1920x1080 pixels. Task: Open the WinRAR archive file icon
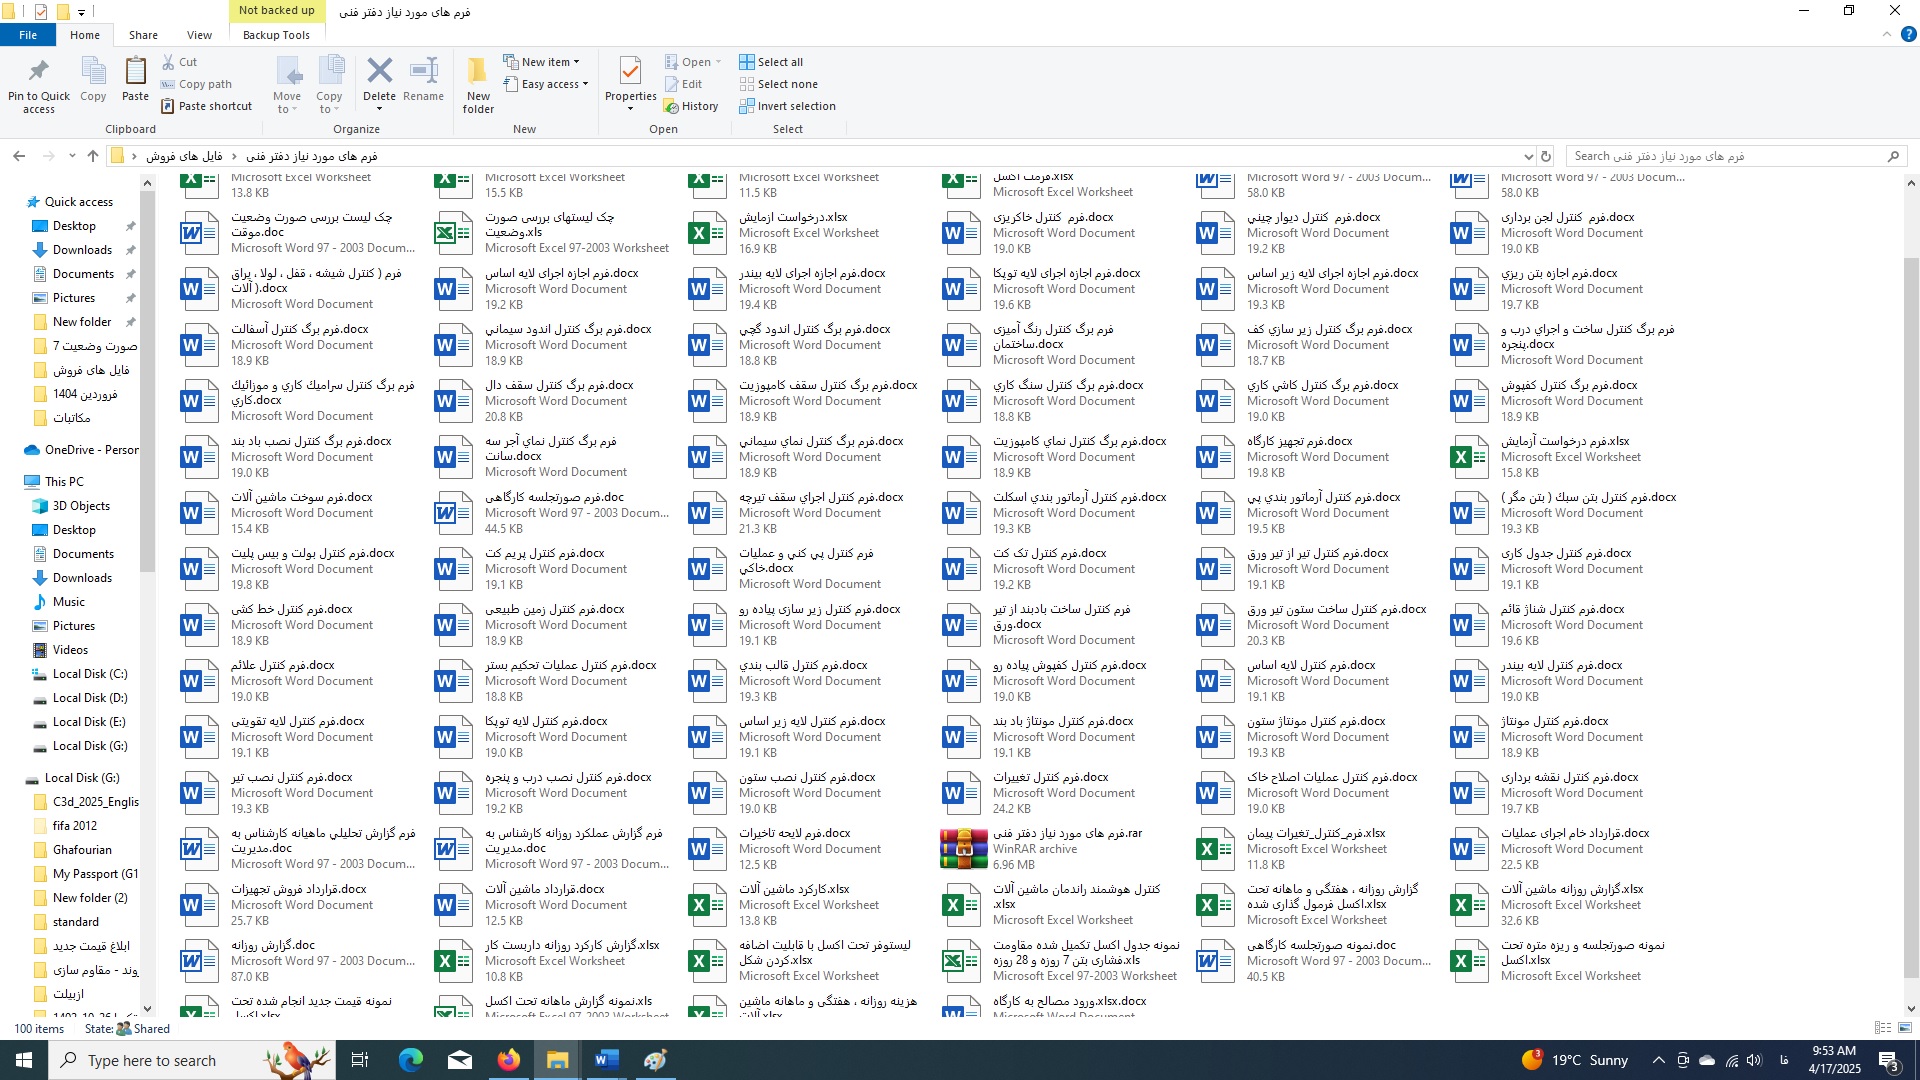pos(963,849)
